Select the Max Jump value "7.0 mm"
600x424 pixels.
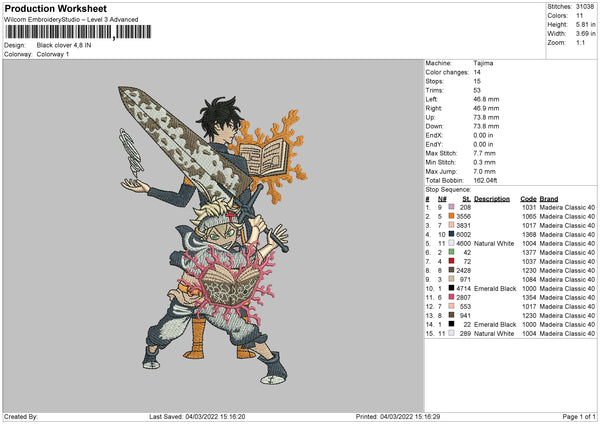(484, 171)
